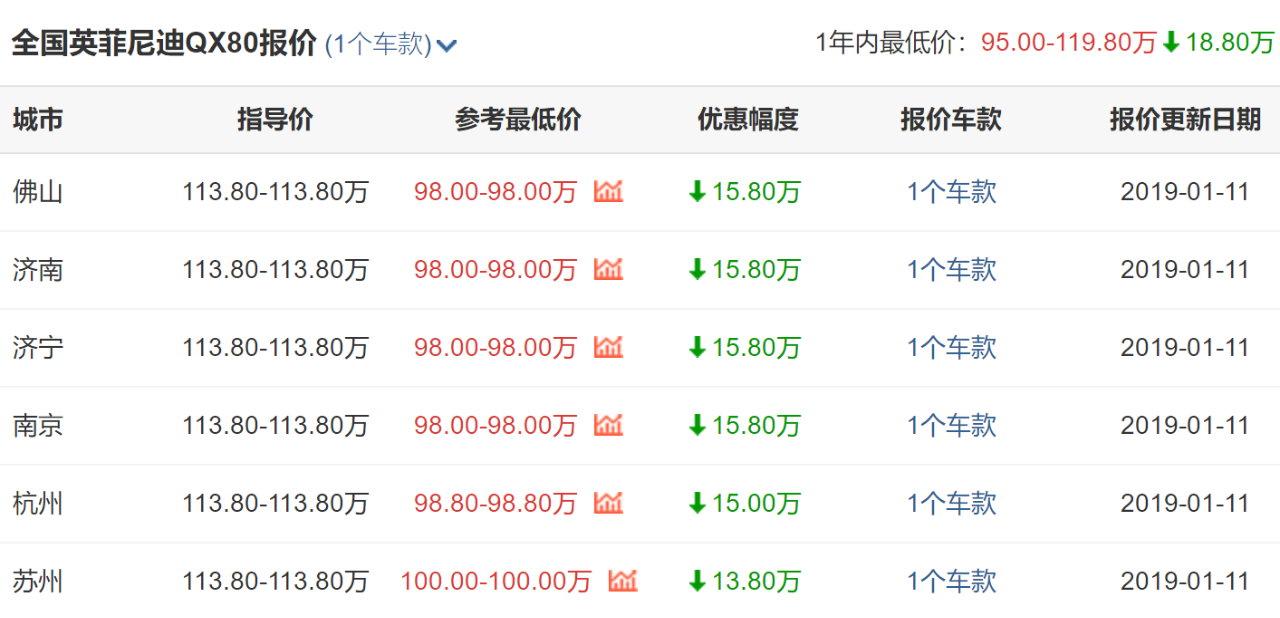
Task: Open price trend chart icon for 苏州
Action: (x=623, y=581)
